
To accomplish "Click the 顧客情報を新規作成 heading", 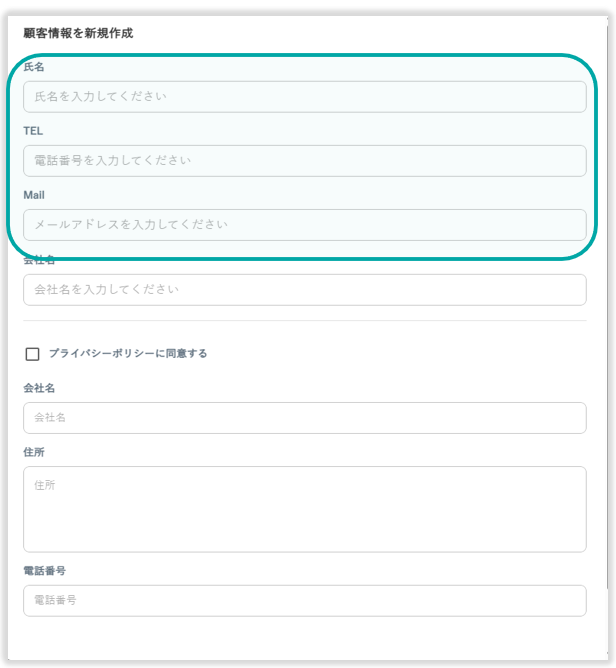I will (x=78, y=33).
